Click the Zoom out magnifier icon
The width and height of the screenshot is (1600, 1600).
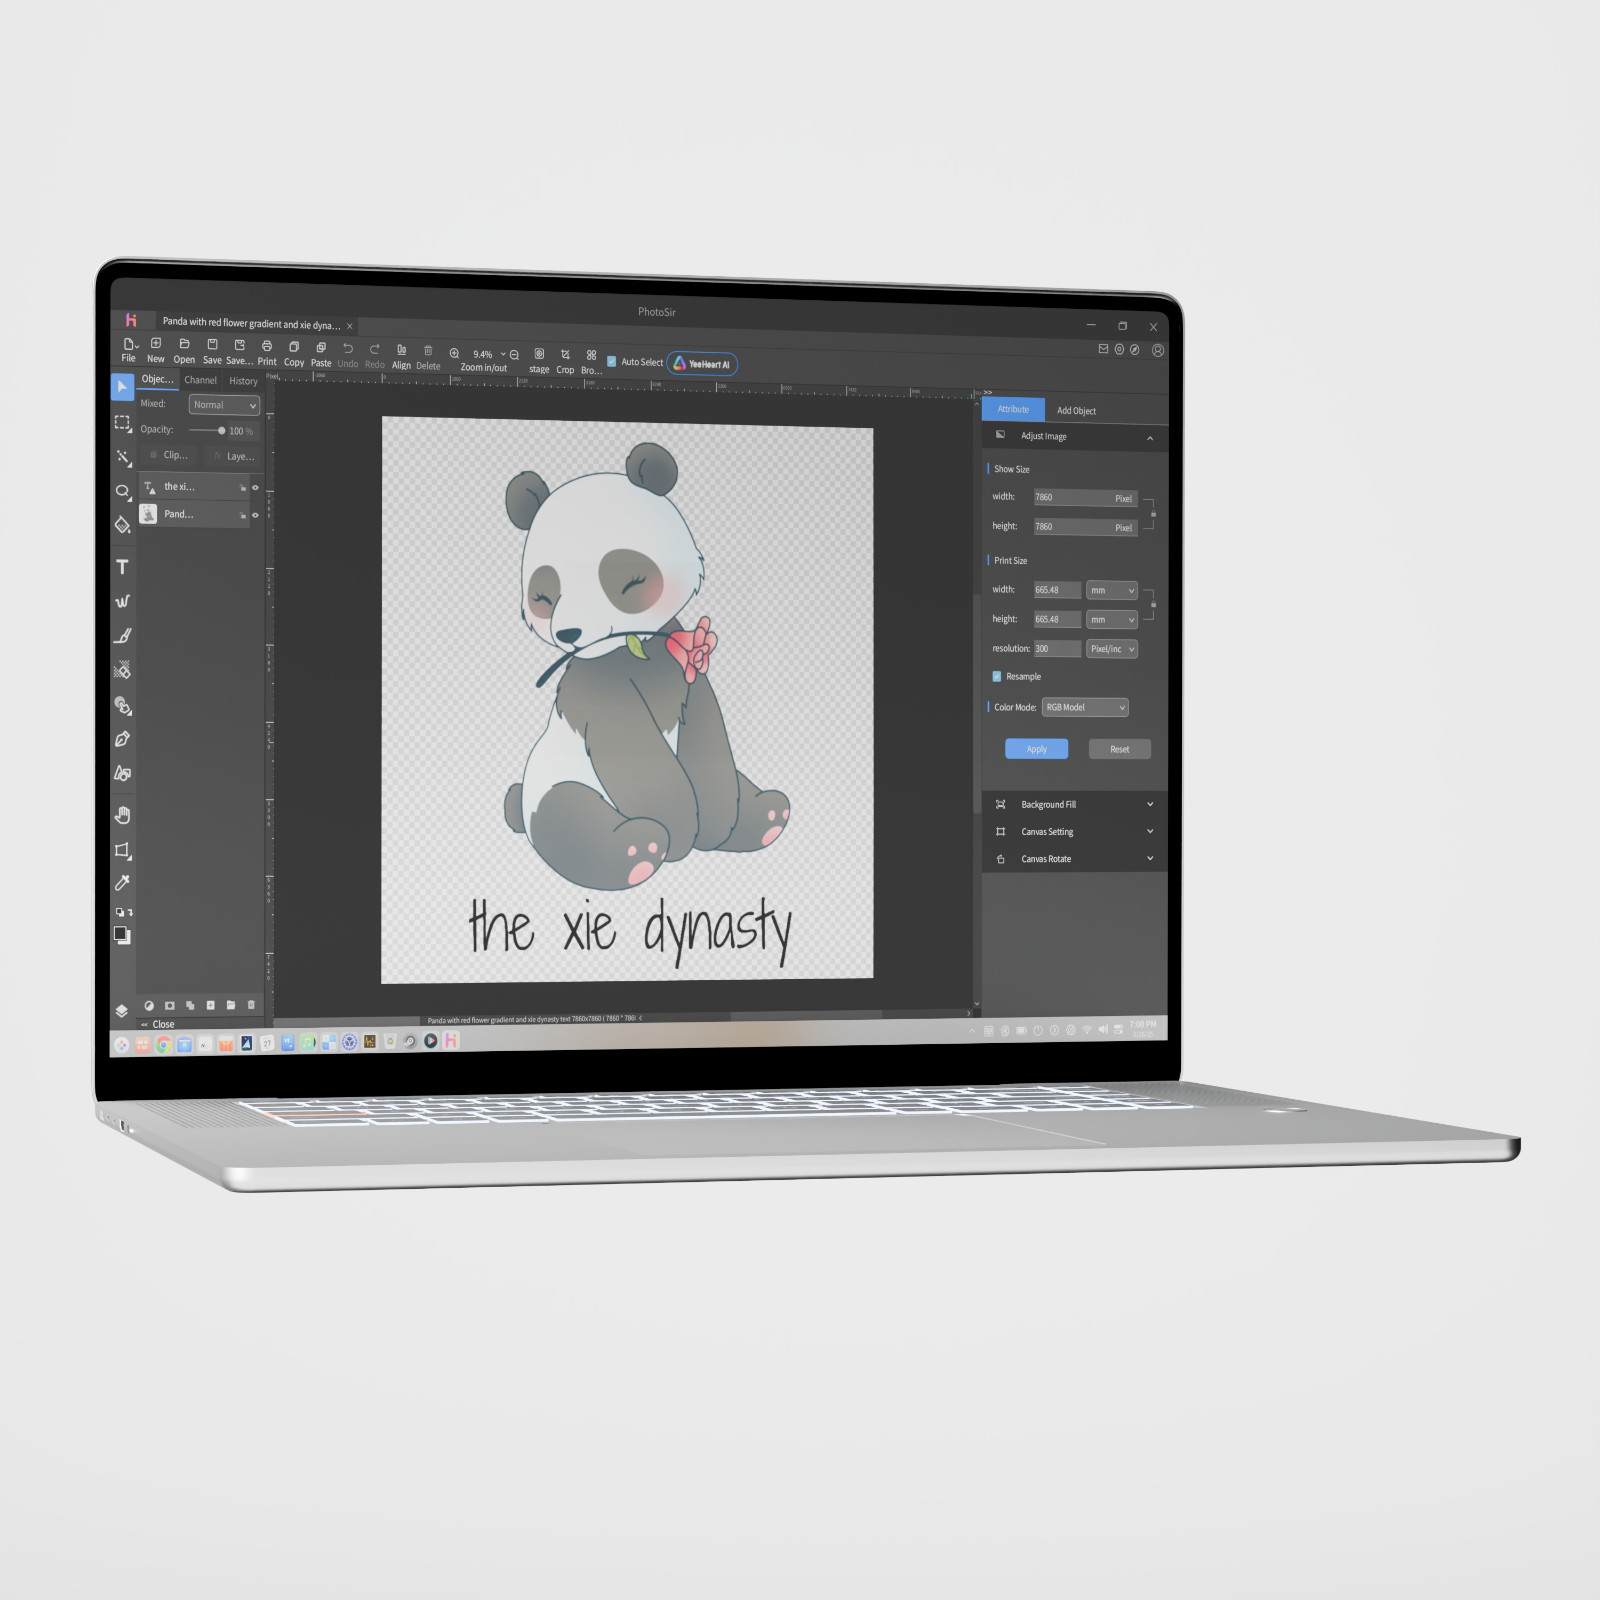point(514,355)
